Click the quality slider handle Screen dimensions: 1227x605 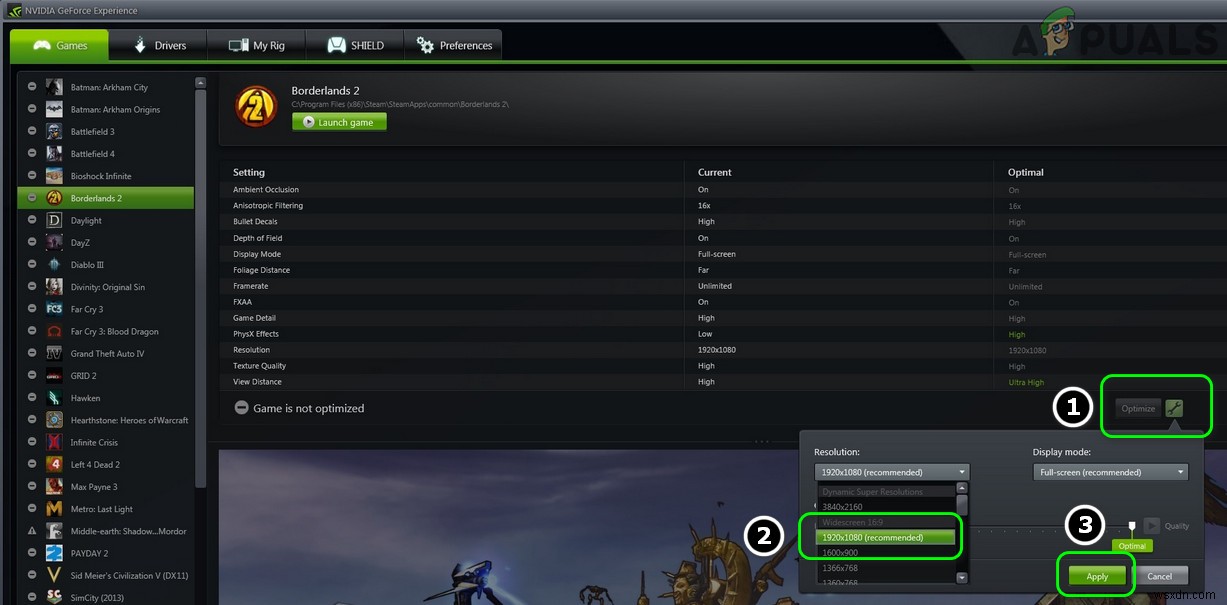[1132, 526]
